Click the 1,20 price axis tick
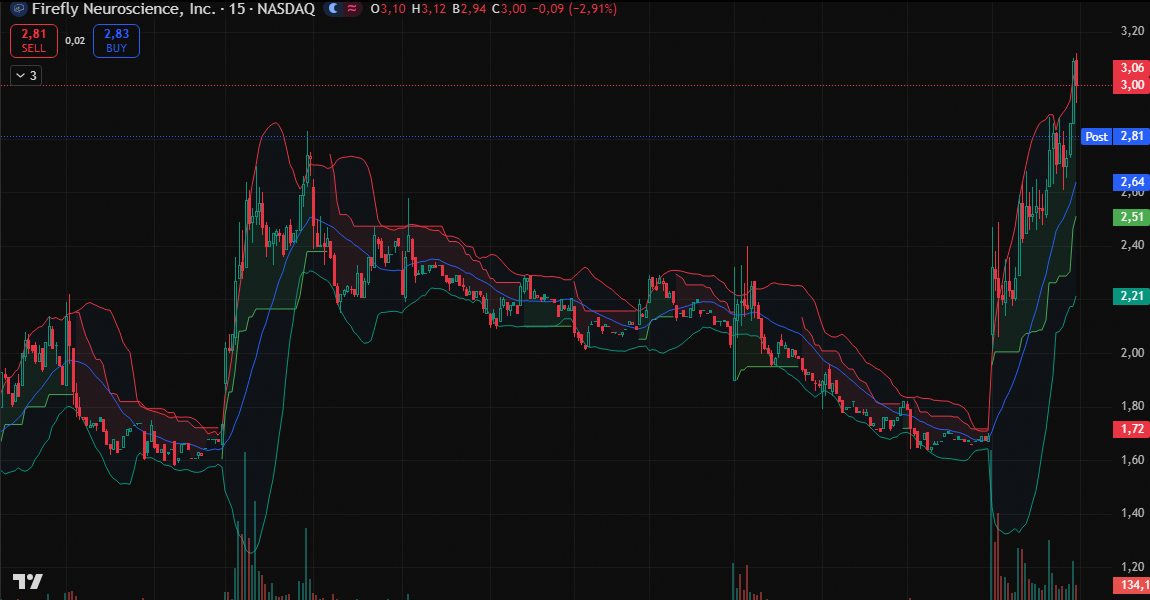Screen dimensions: 1150x600 (1132, 566)
